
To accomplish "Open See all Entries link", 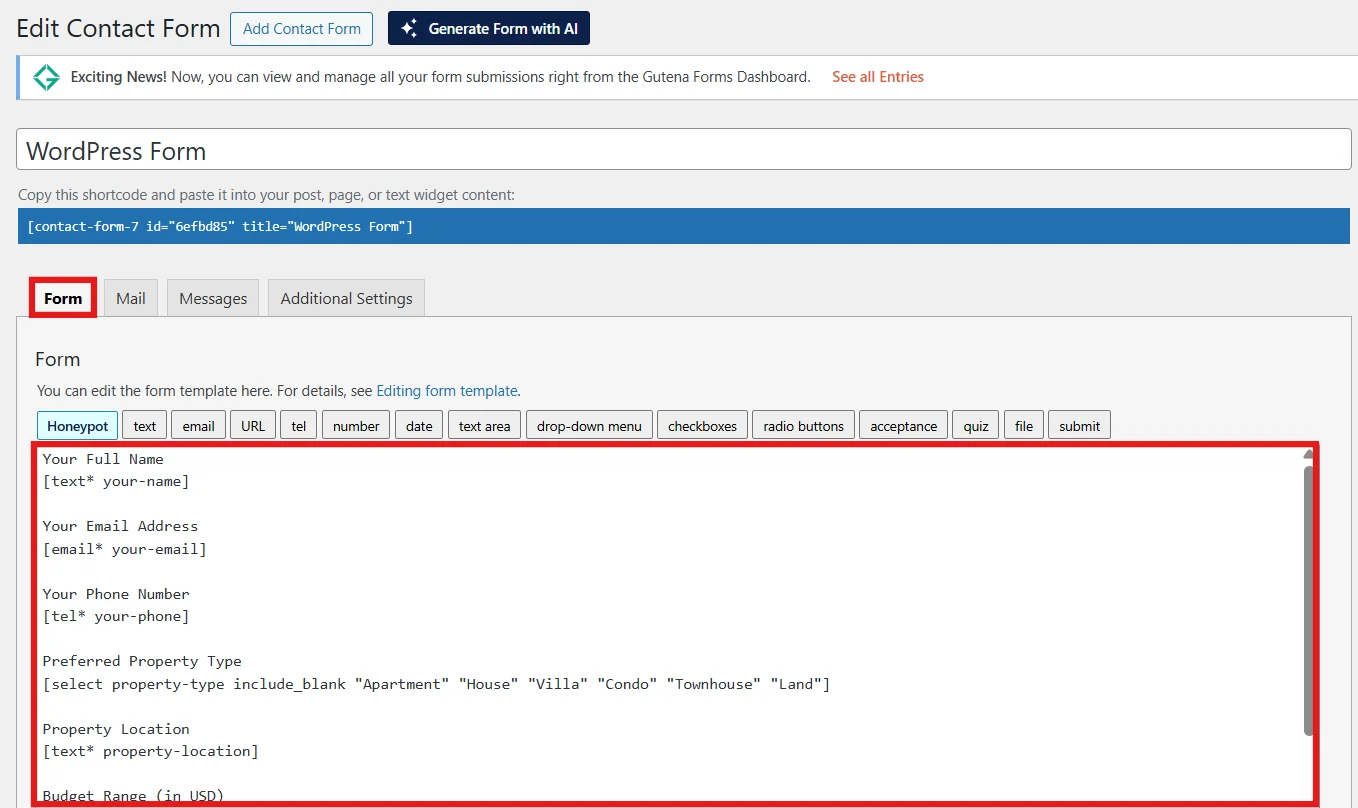I will pyautogui.click(x=878, y=77).
